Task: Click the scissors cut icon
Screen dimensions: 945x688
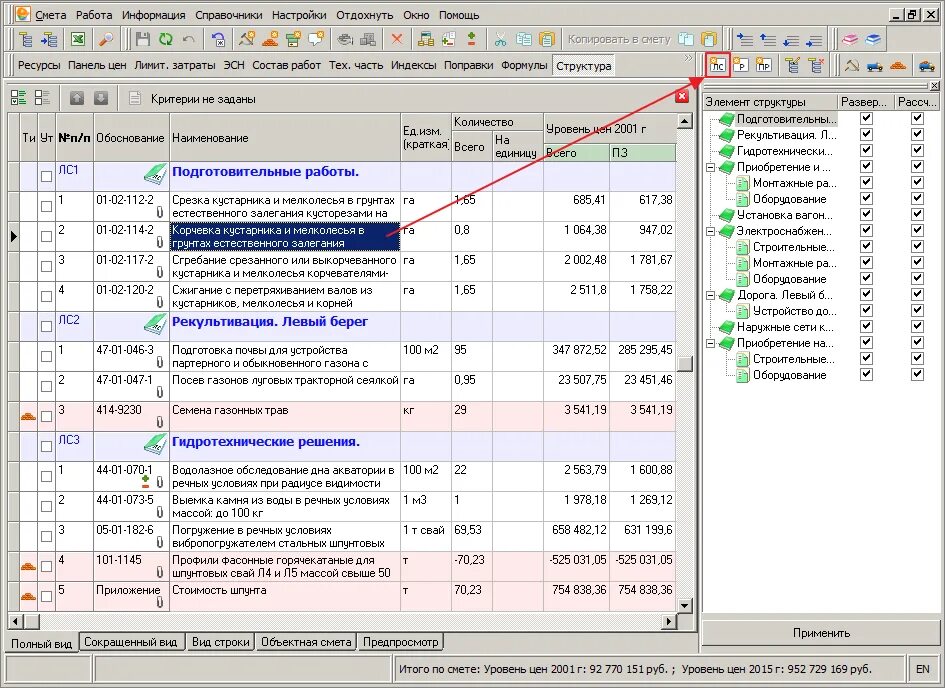Action: coord(500,40)
